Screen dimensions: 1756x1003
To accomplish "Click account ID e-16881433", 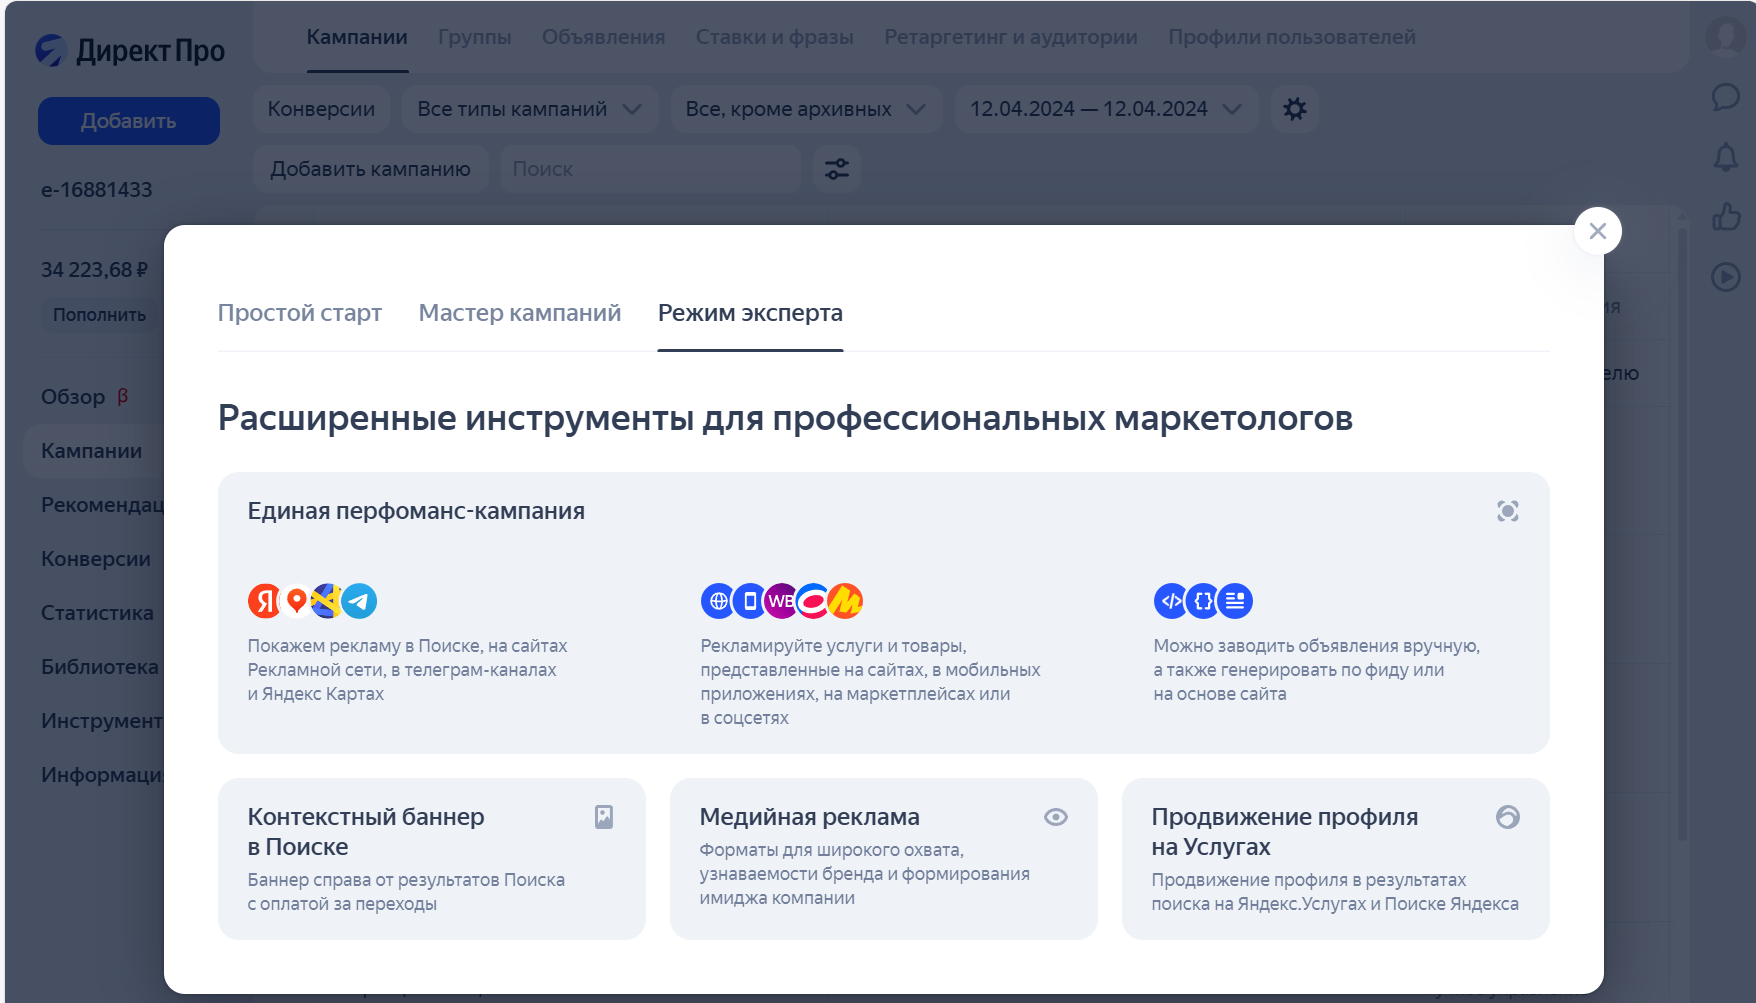I will coord(96,190).
